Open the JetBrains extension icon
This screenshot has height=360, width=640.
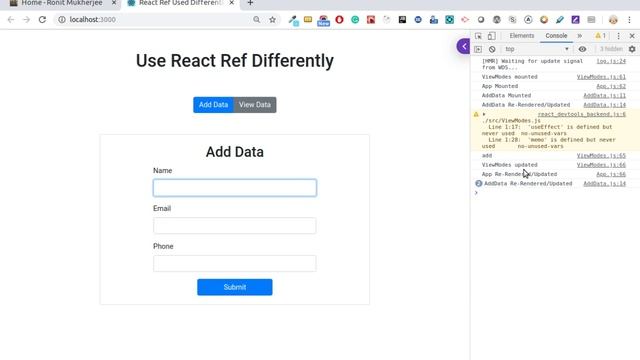point(402,20)
